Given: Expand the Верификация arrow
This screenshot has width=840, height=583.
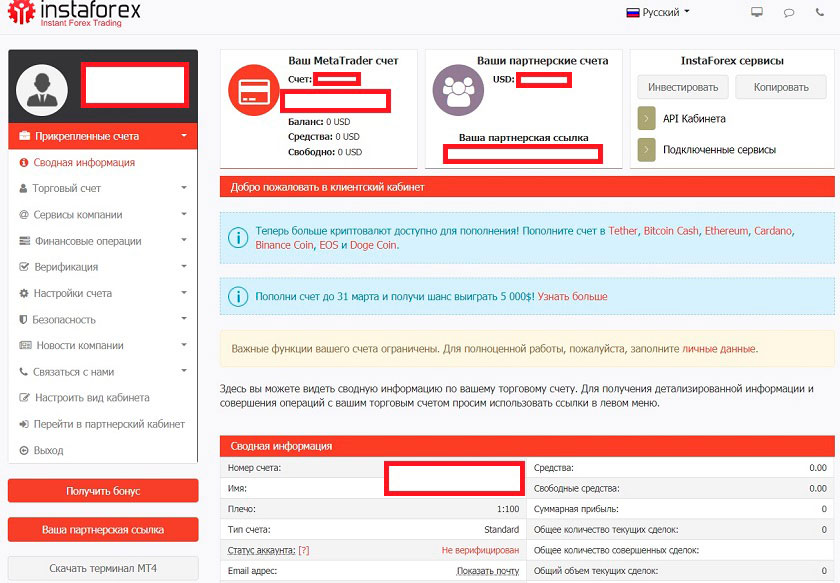Looking at the screenshot, I should [x=184, y=266].
